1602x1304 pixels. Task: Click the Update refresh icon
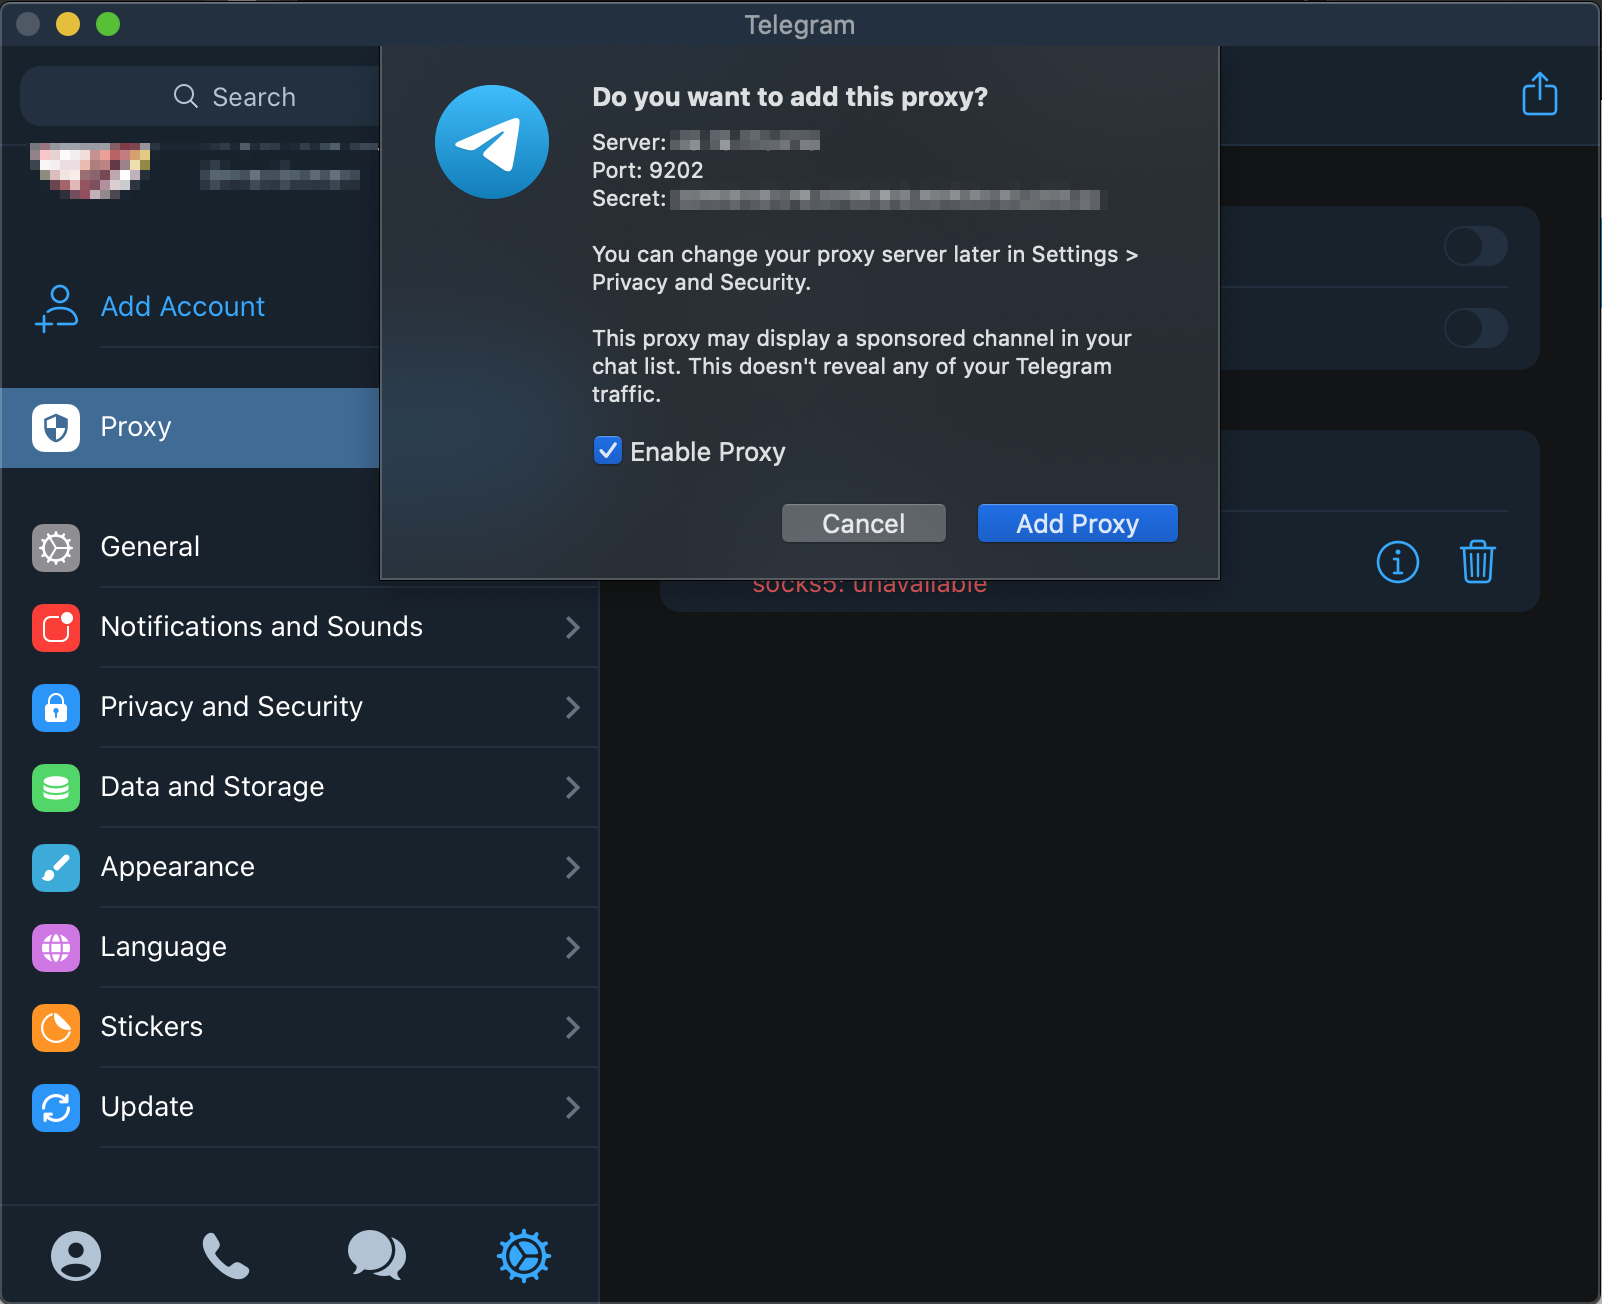(56, 1108)
